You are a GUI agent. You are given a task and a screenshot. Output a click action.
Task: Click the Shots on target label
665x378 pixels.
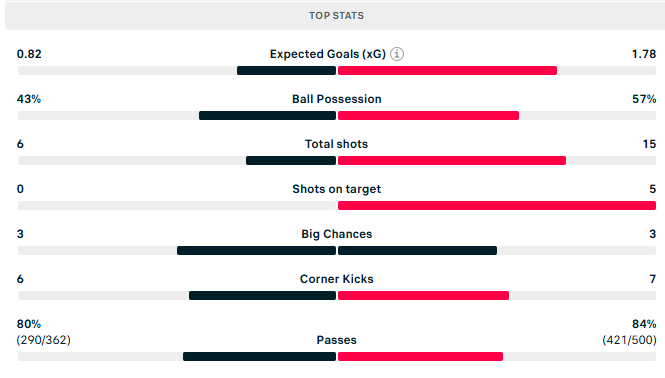(x=337, y=189)
